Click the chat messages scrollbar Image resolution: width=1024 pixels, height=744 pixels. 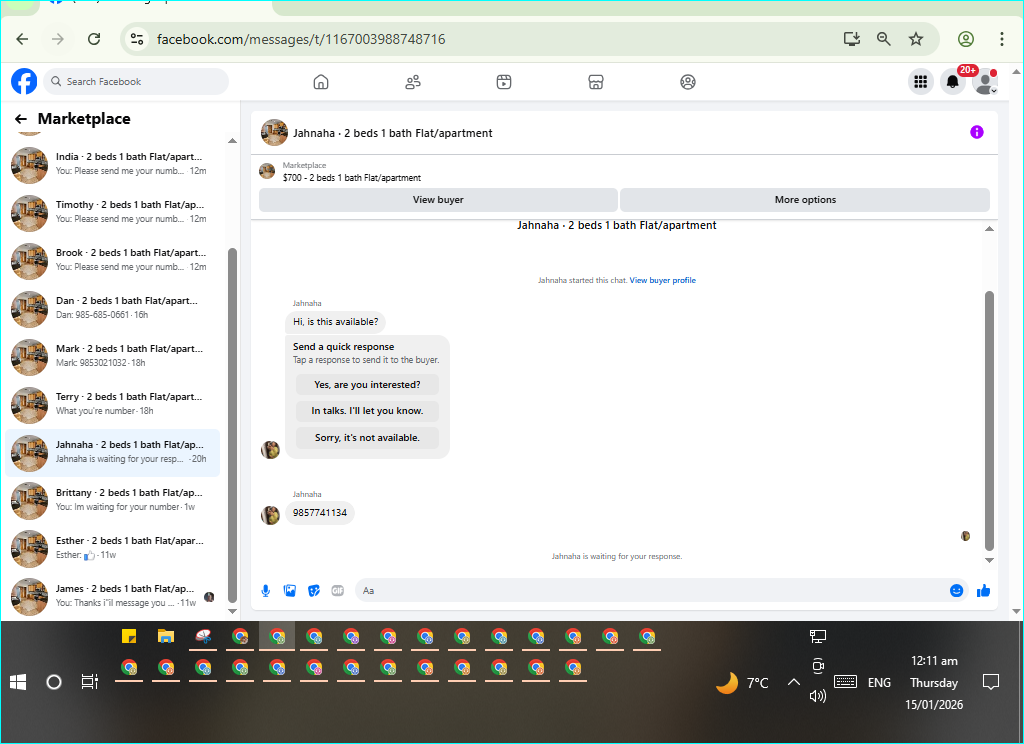989,420
